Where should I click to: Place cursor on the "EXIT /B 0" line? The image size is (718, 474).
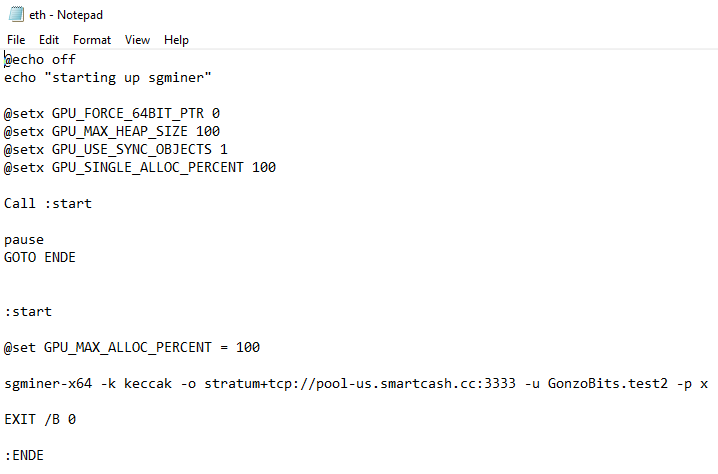click(x=40, y=420)
